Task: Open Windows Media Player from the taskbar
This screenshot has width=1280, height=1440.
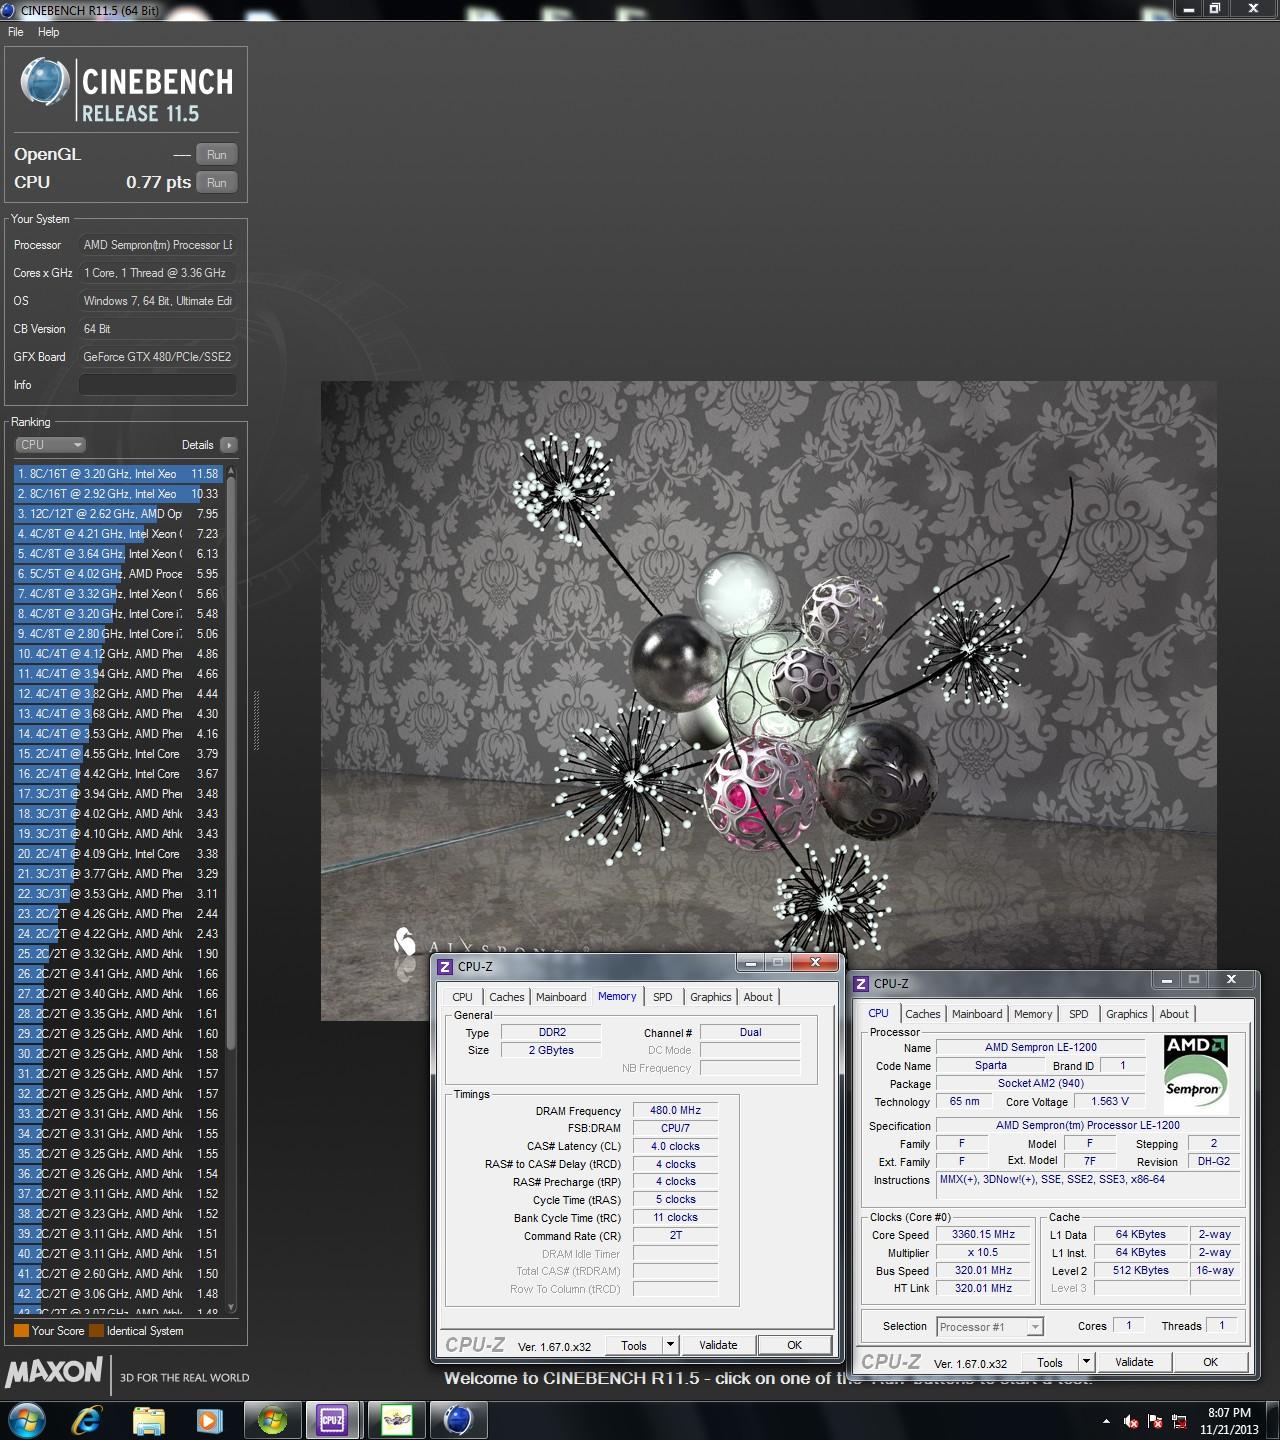Action: pos(210,1420)
